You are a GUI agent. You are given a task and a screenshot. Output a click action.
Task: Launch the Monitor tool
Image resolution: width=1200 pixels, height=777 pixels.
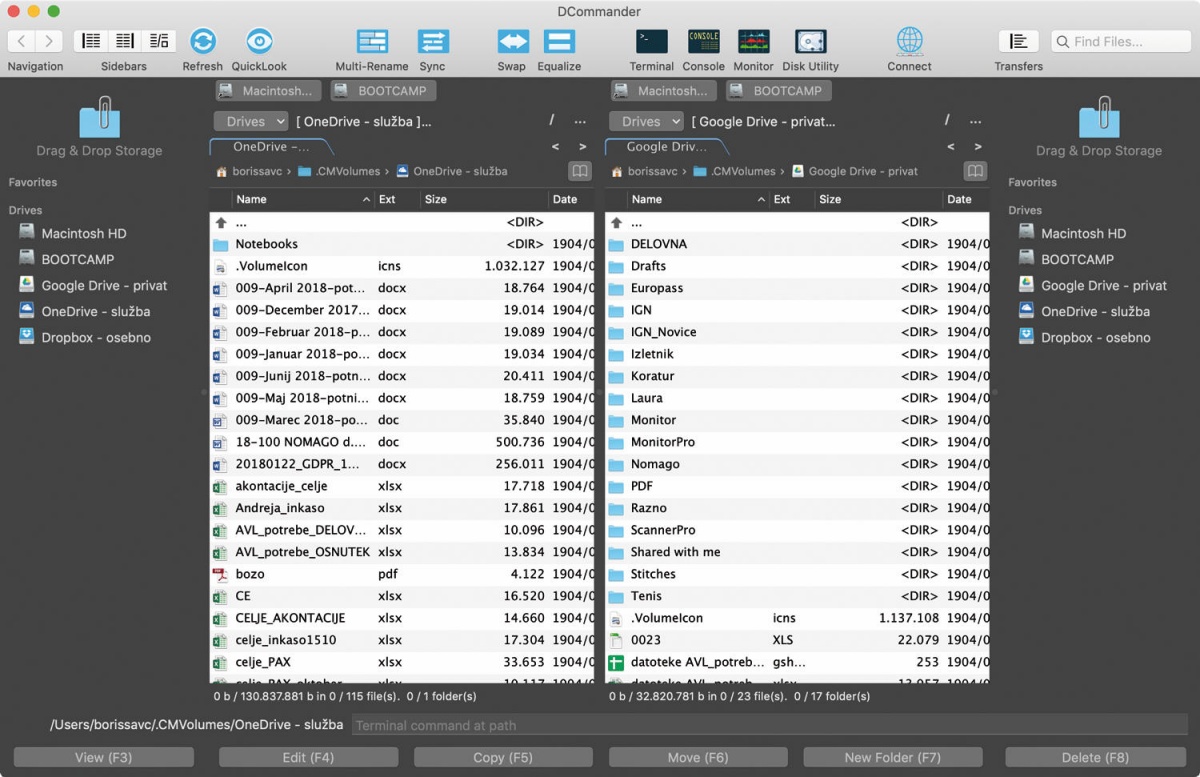(754, 41)
